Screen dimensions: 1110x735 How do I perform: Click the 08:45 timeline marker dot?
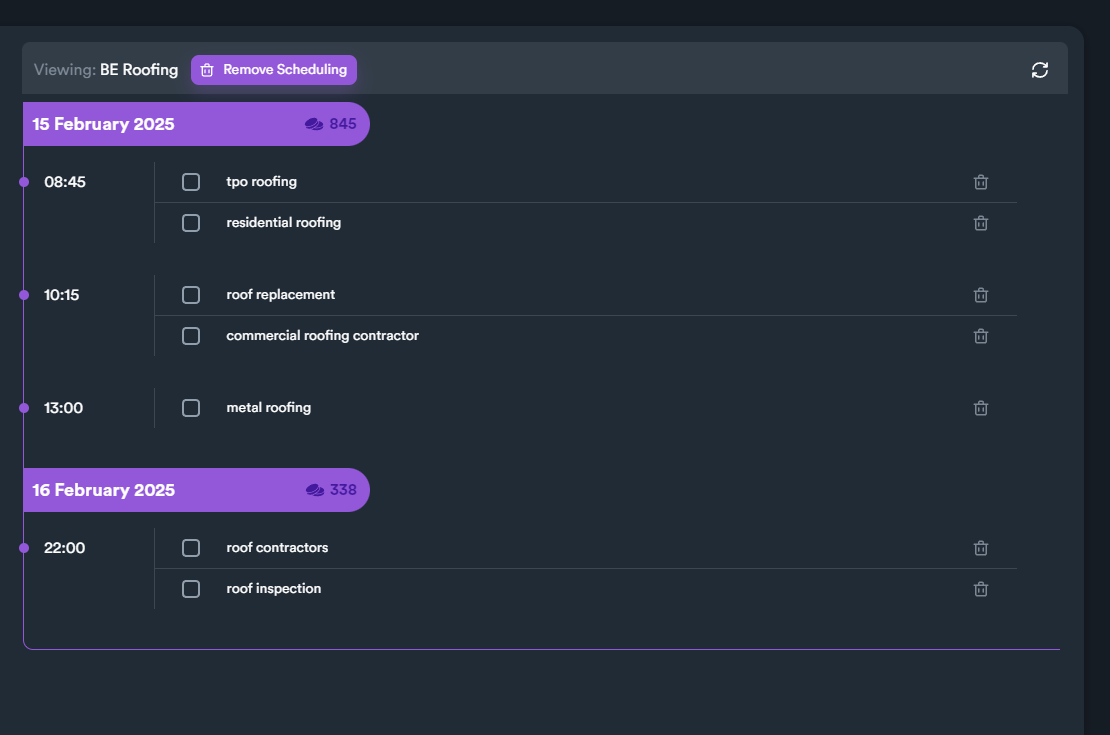click(x=24, y=182)
